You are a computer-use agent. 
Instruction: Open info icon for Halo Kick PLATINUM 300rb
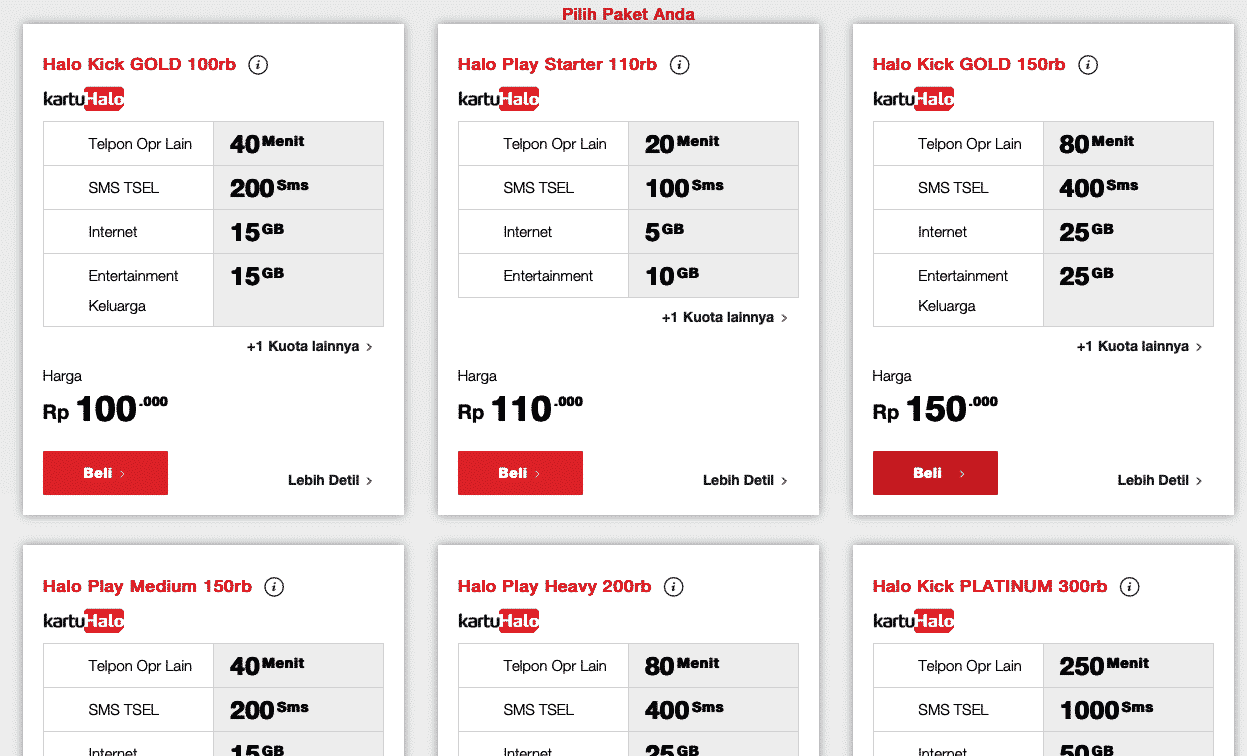point(1129,587)
